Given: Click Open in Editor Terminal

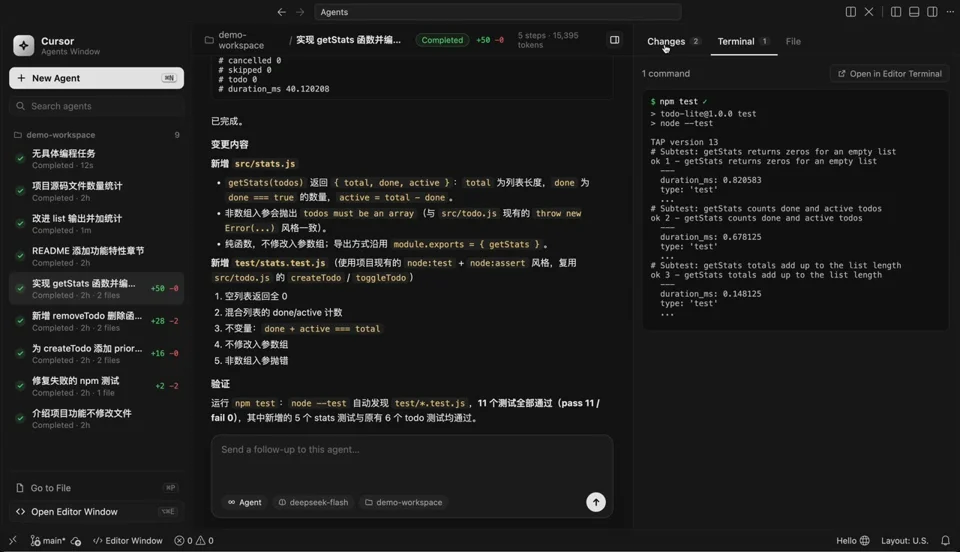Looking at the screenshot, I should click(889, 73).
